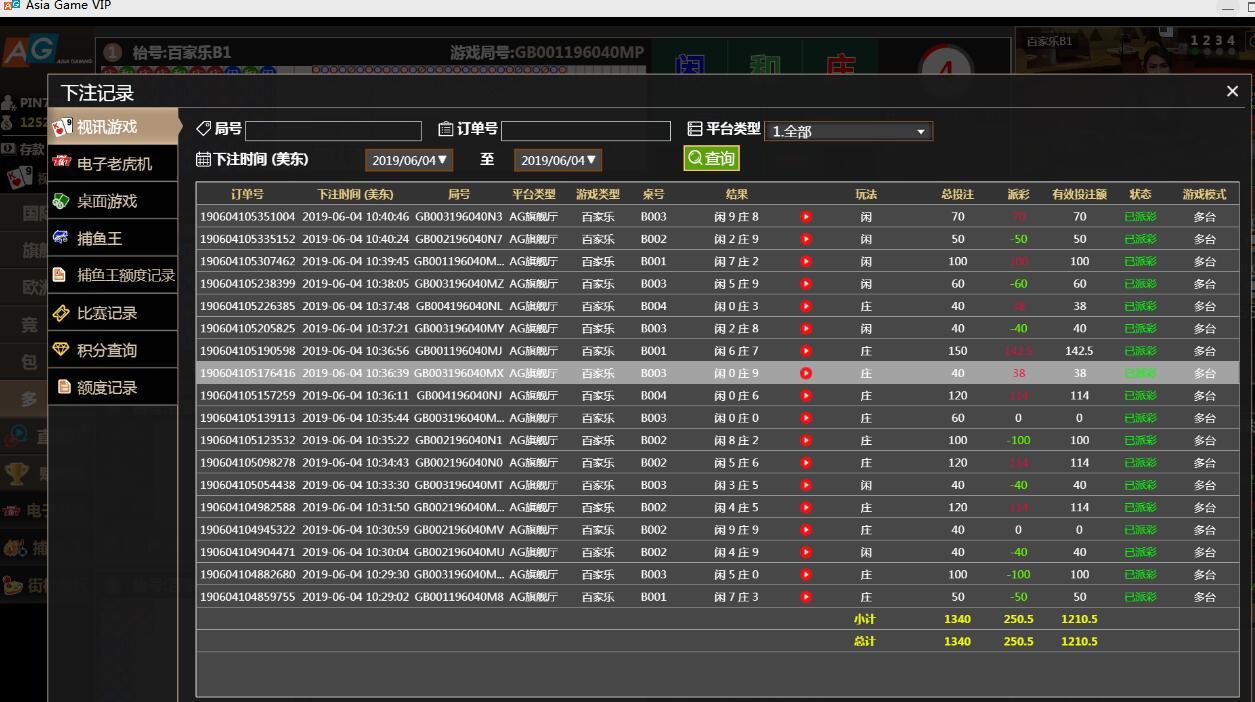This screenshot has width=1255, height=702.
Task: Select order number 190604105351004
Action: tap(248, 216)
